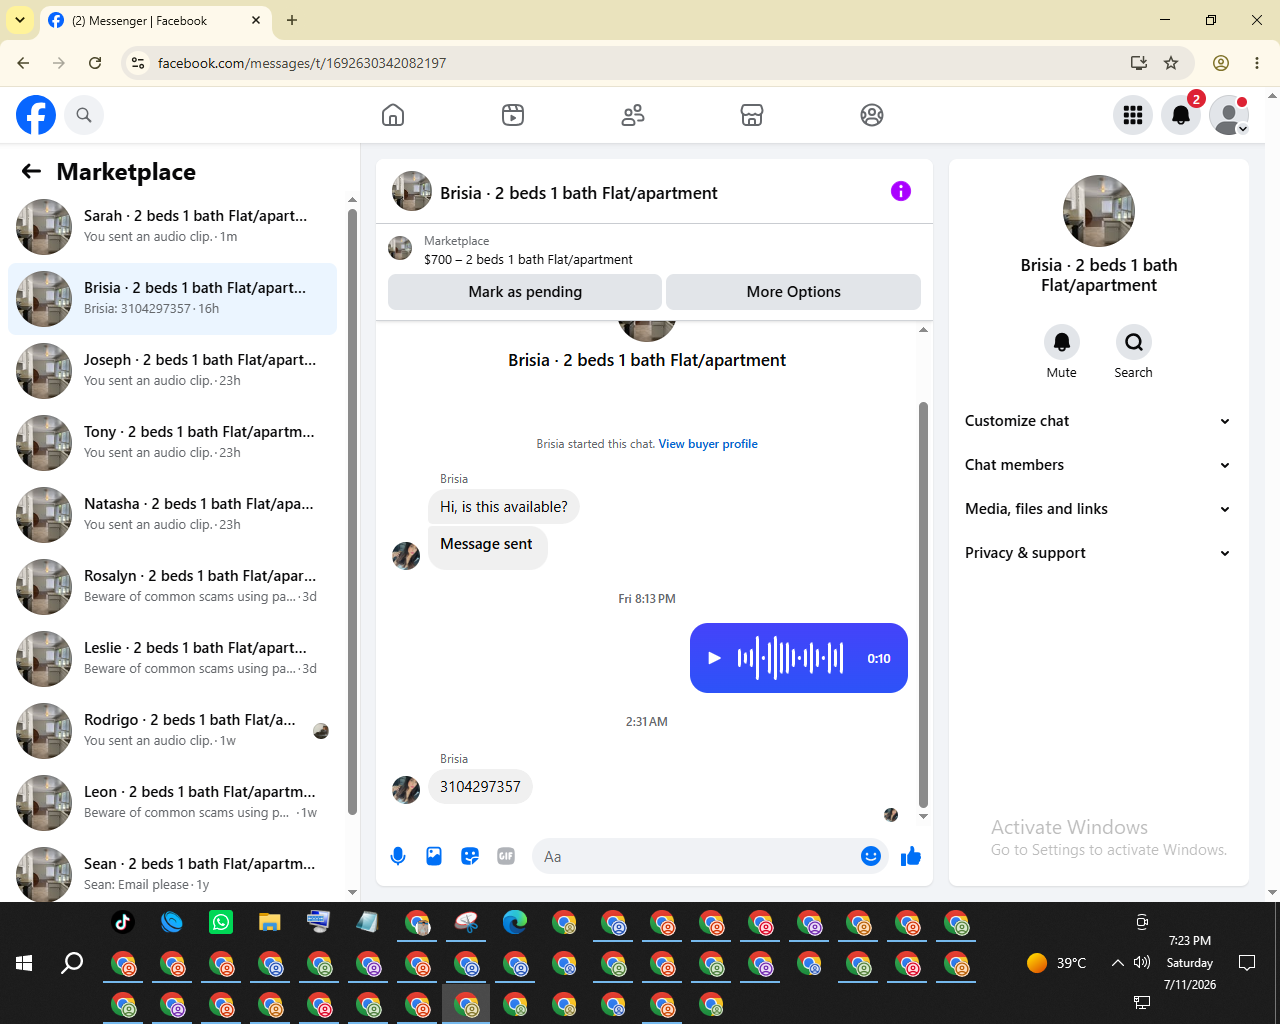This screenshot has height=1024, width=1280.
Task: Choose a GIF icon
Action: coord(506,856)
